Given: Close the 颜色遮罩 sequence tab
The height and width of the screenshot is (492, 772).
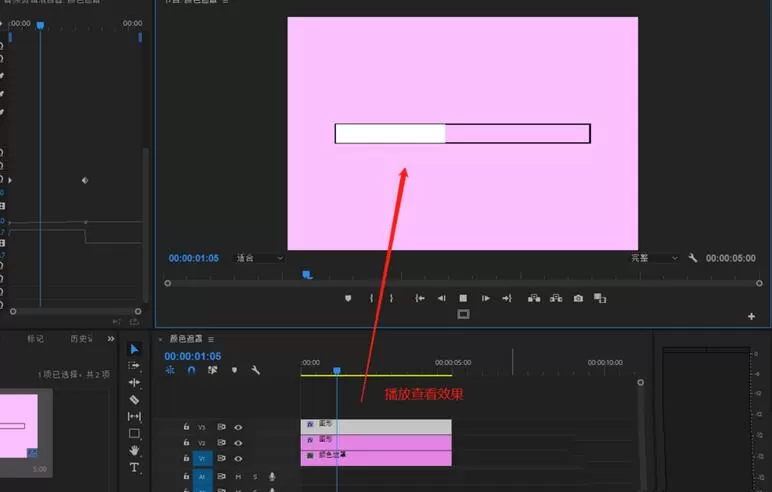Looking at the screenshot, I should click(160, 339).
